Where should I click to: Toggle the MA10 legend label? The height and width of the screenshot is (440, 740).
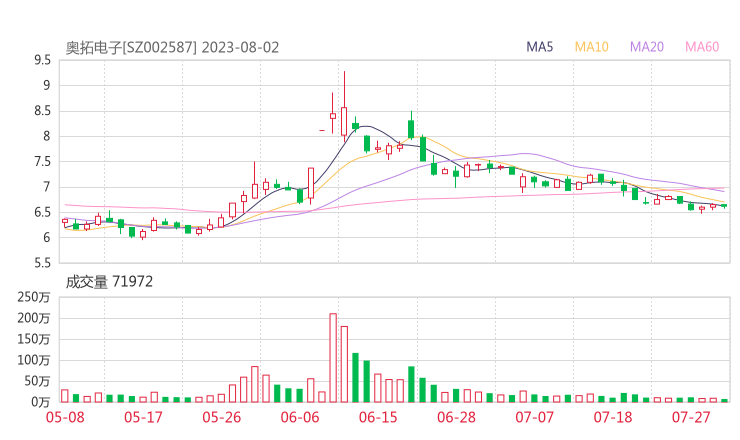pos(591,47)
